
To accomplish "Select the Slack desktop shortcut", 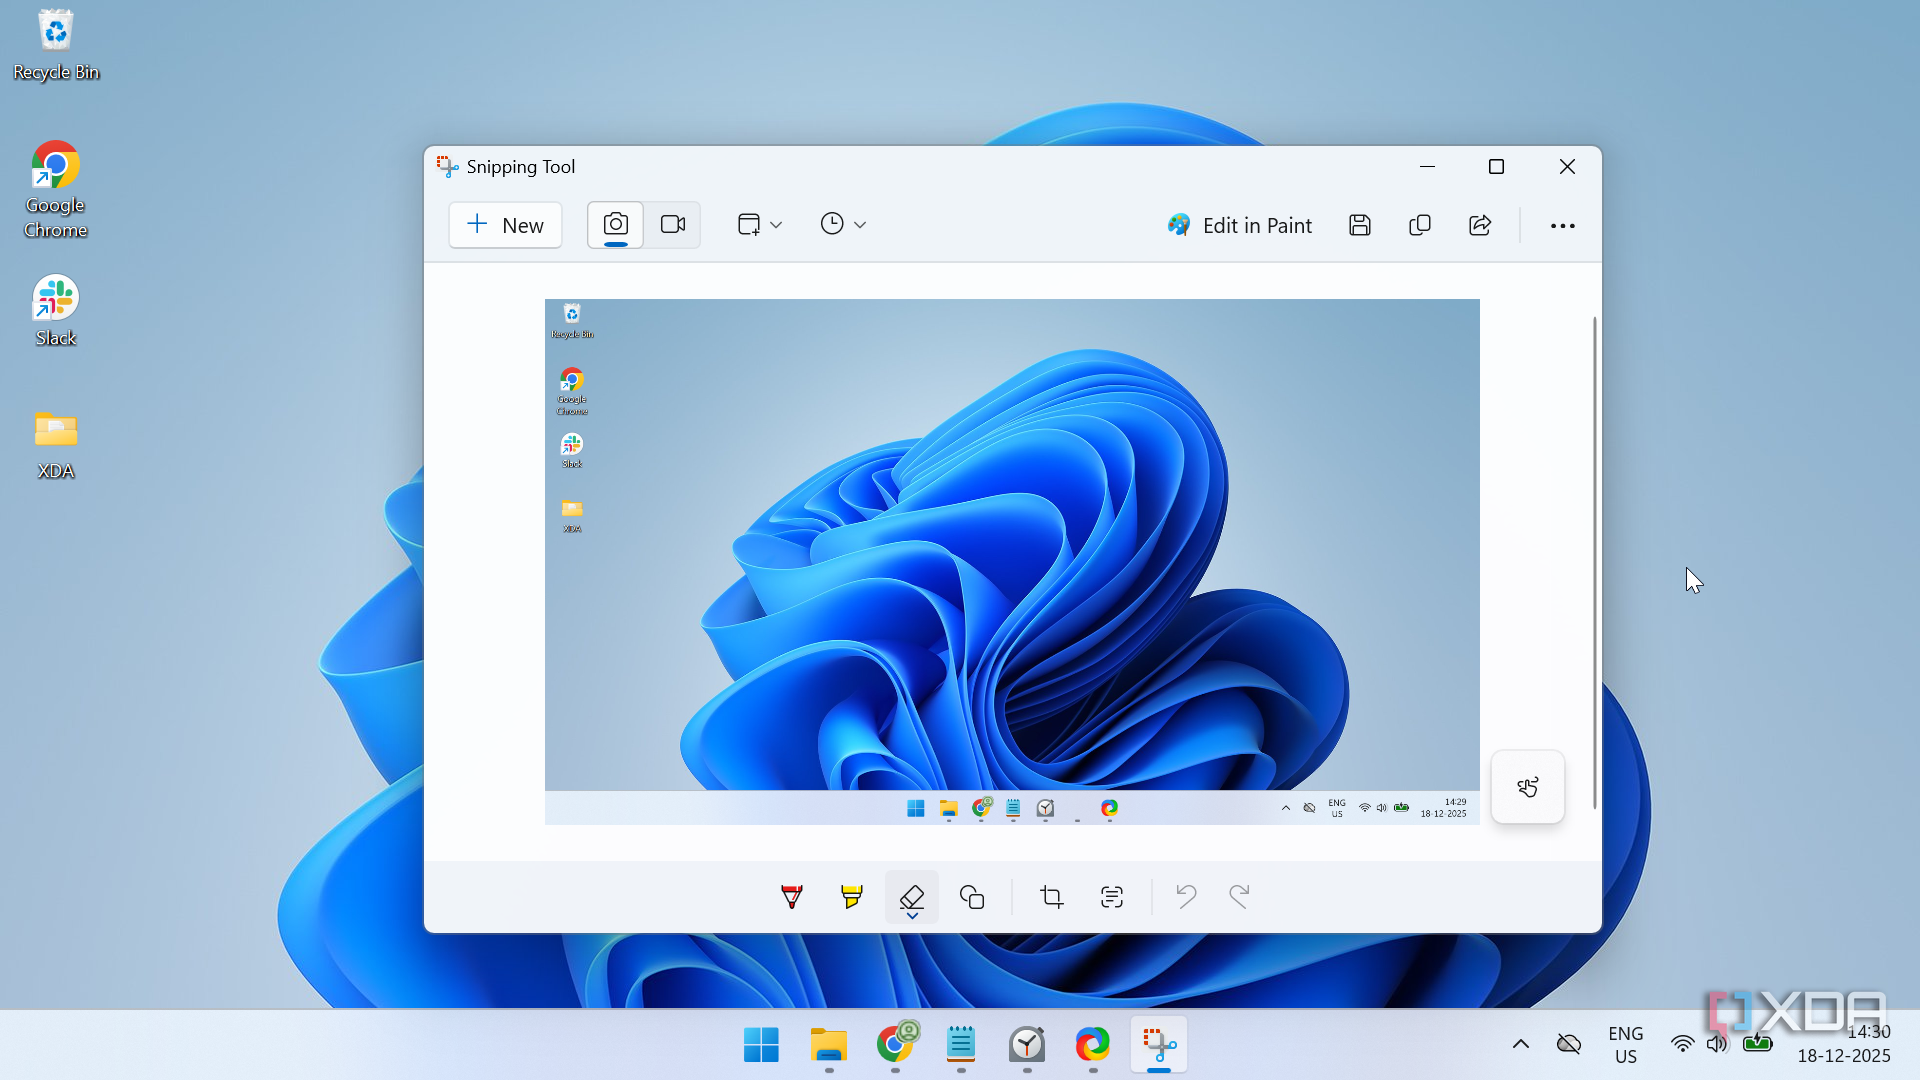I will [56, 311].
